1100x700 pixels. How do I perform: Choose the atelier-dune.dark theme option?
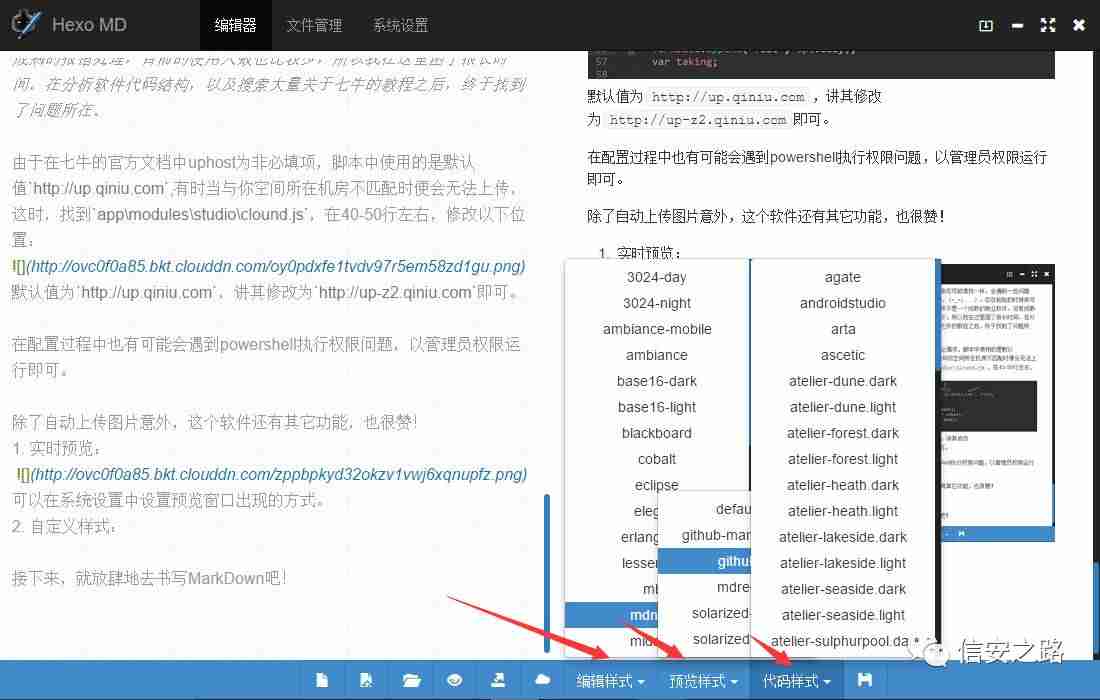(x=843, y=381)
